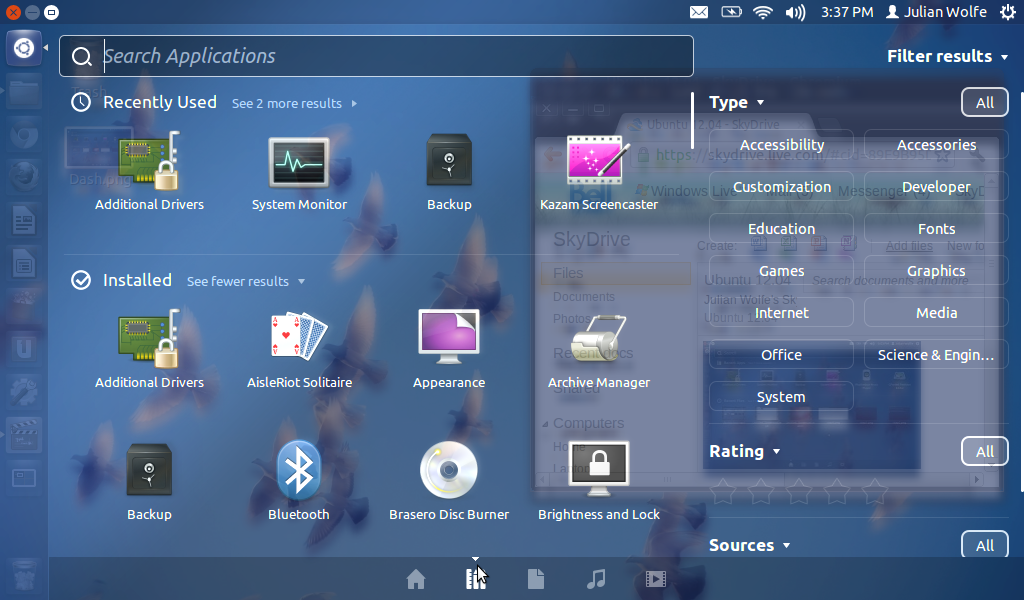Toggle the Games type filter
1024x600 pixels.
click(781, 271)
